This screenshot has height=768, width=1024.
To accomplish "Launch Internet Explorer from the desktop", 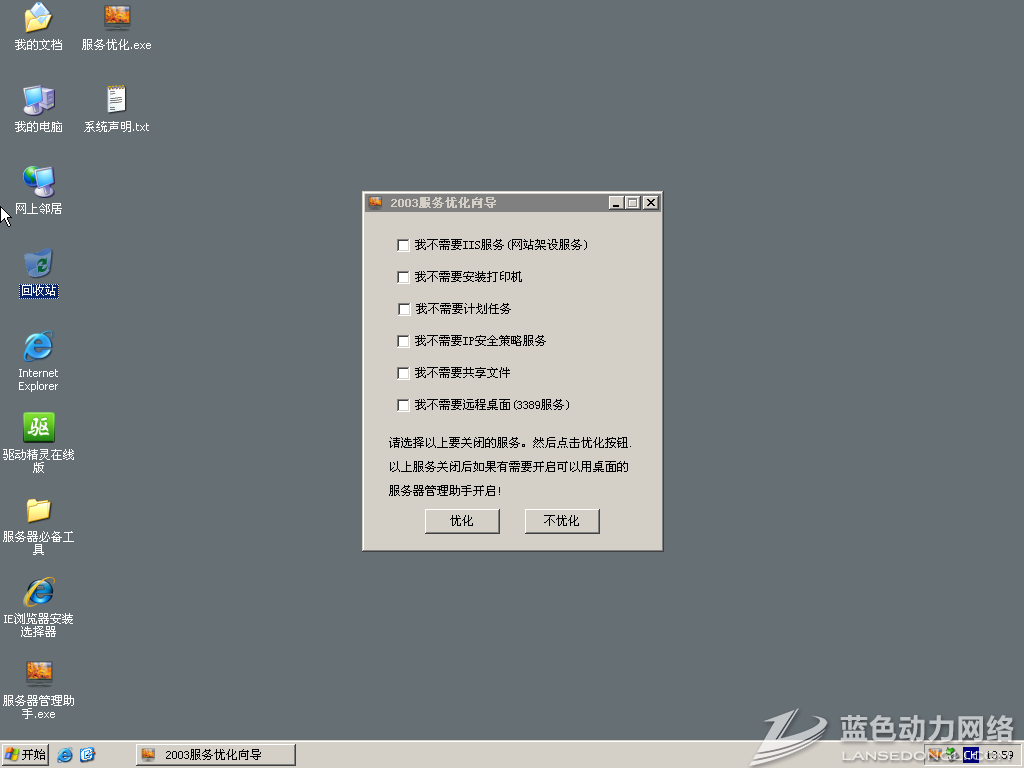I will 38,346.
